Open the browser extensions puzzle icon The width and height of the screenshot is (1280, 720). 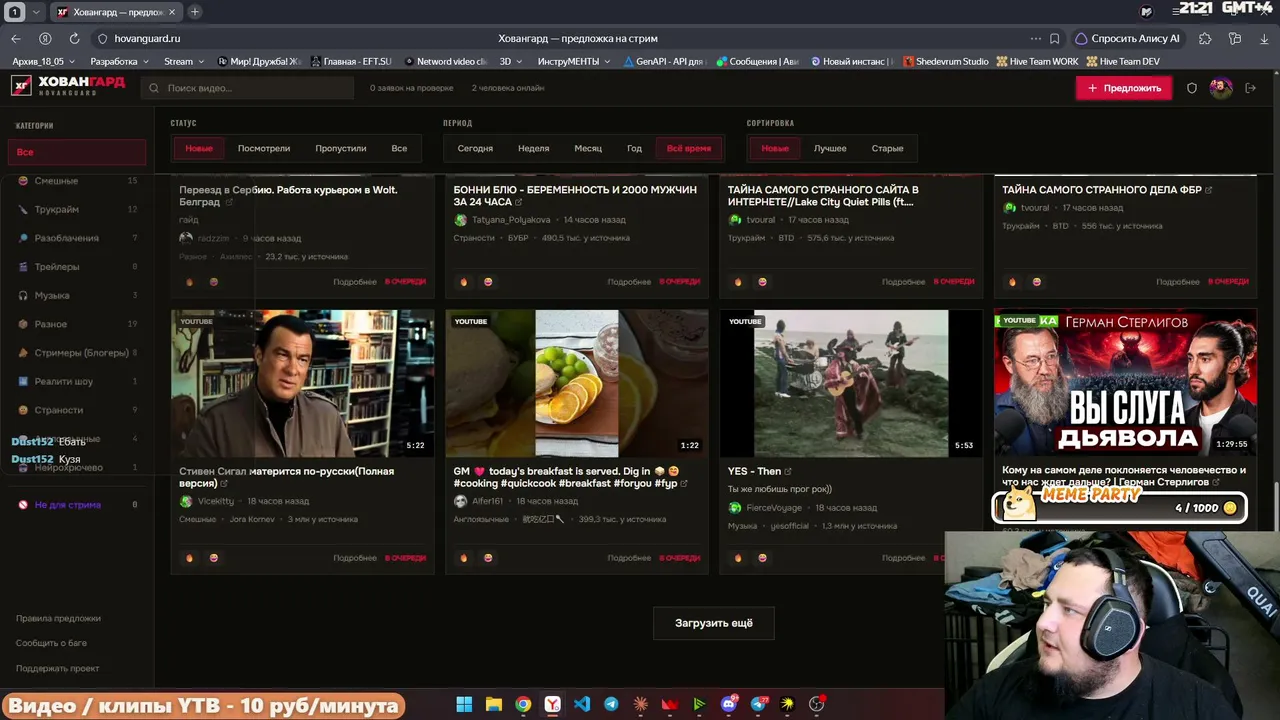1205,39
